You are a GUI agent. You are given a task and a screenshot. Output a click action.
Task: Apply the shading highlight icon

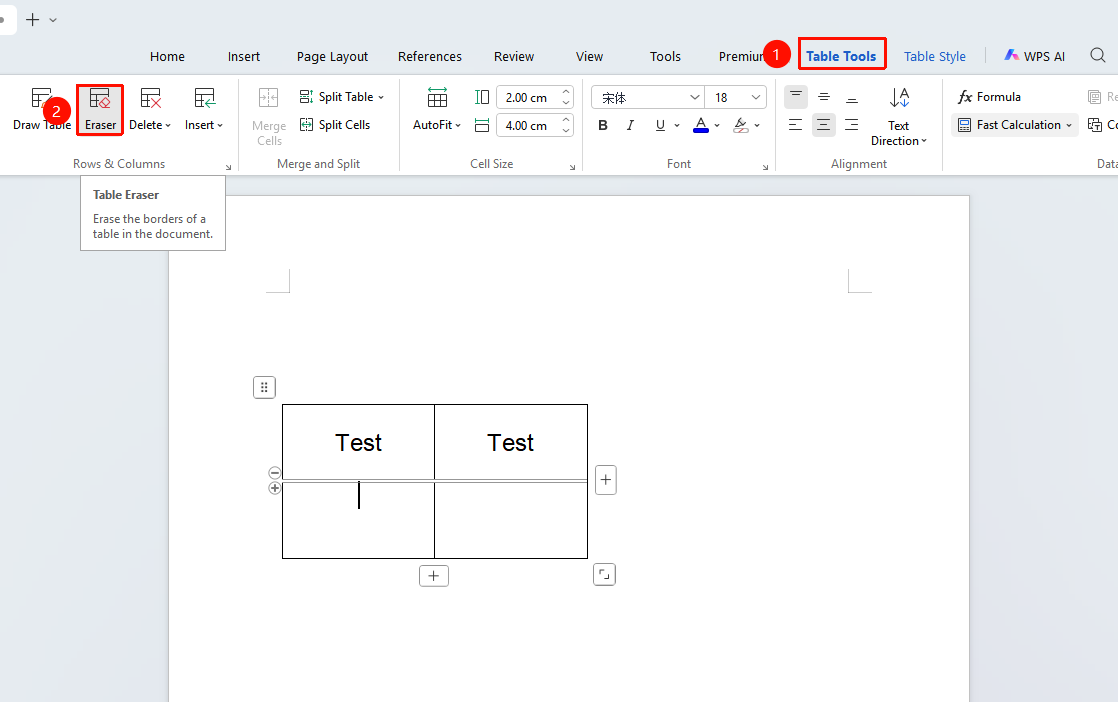[741, 125]
